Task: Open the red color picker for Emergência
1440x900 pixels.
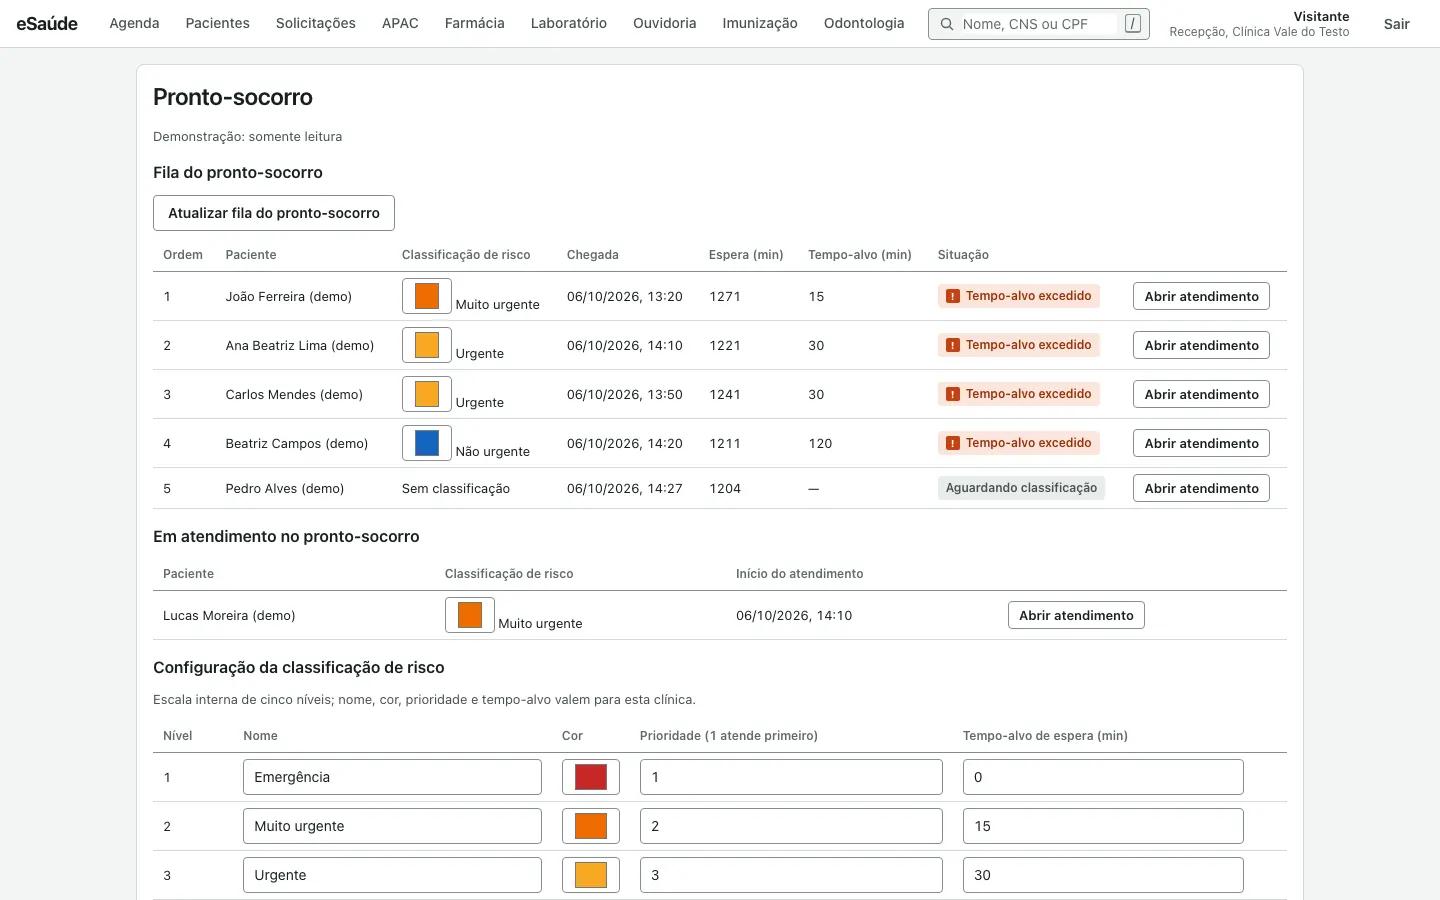Action: (591, 777)
